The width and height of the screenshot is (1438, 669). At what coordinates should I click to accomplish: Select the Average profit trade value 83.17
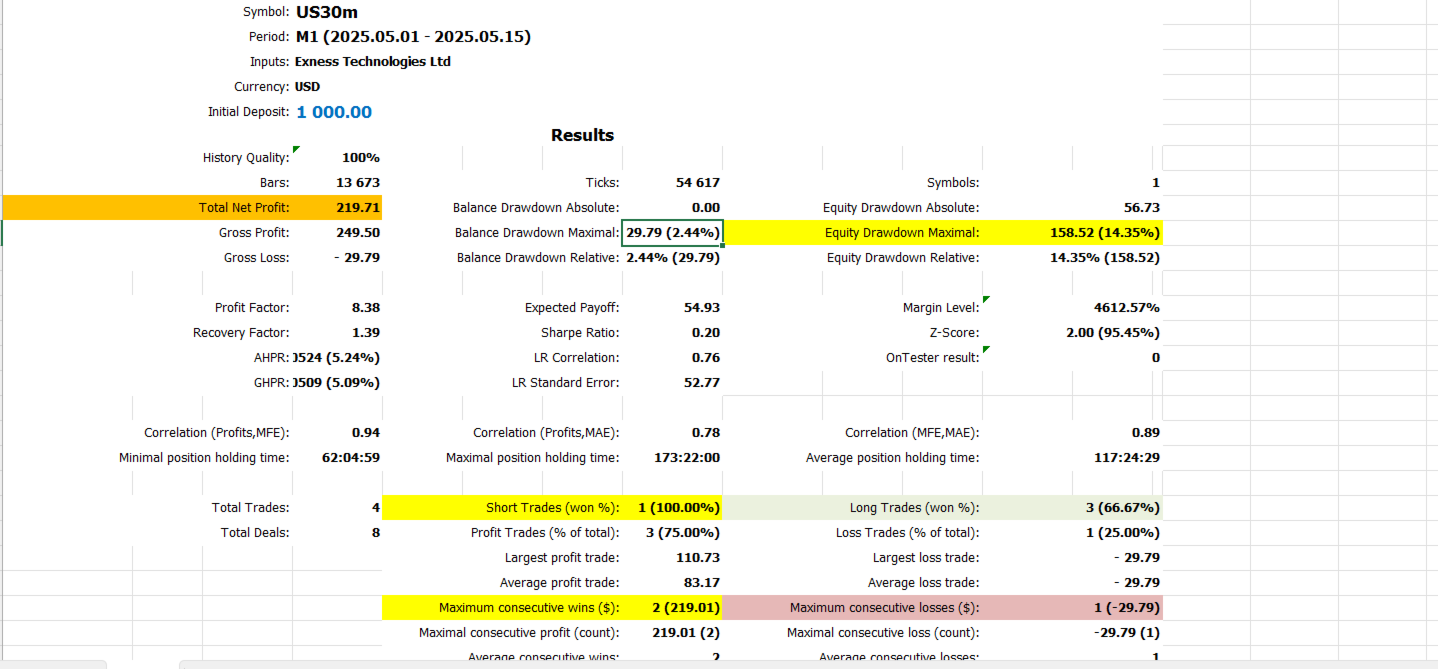coord(702,583)
